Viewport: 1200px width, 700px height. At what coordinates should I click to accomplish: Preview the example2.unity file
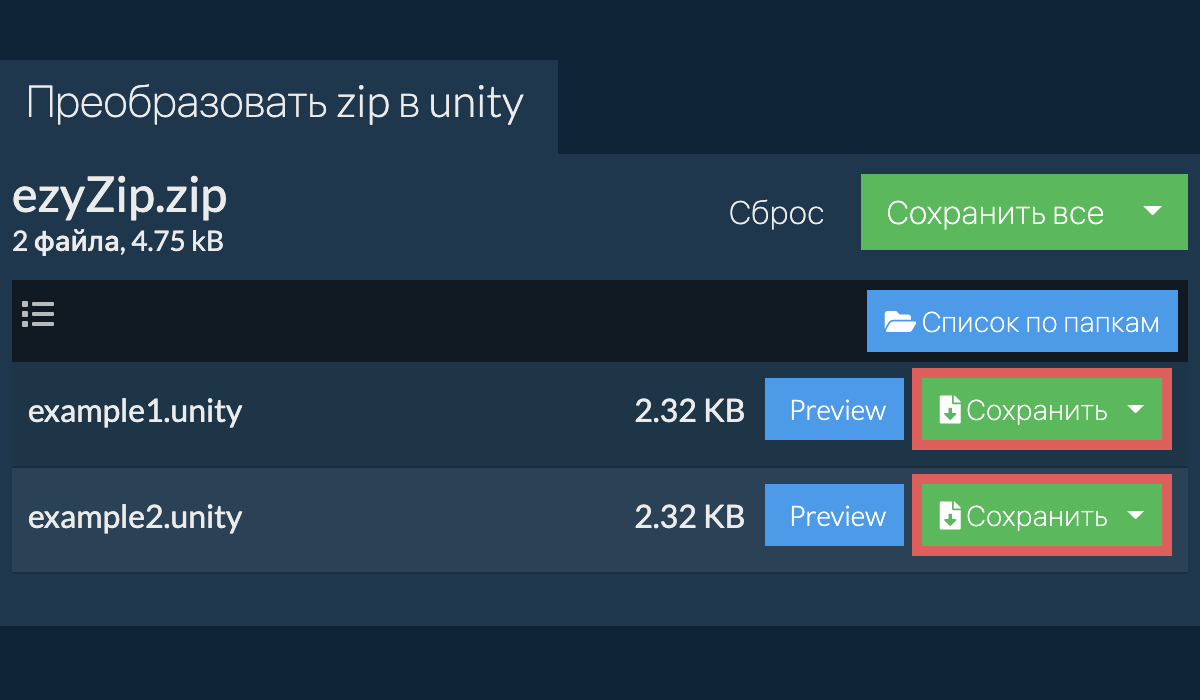pyautogui.click(x=837, y=516)
